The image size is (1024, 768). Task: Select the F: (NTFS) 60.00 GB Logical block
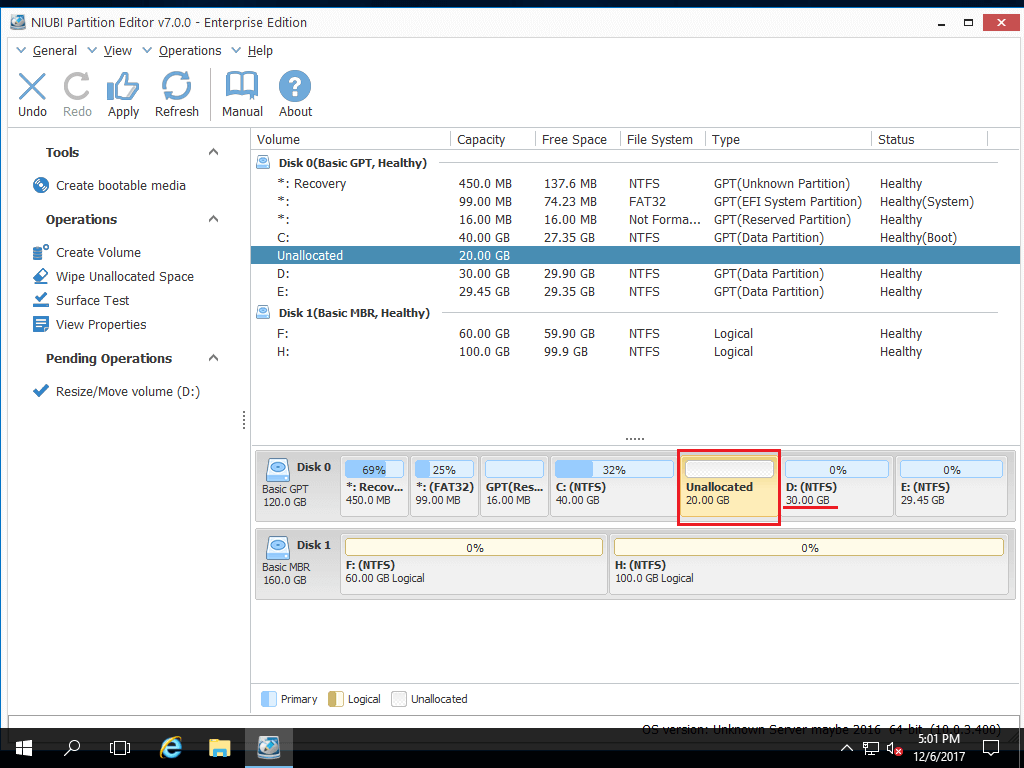[x=473, y=564]
